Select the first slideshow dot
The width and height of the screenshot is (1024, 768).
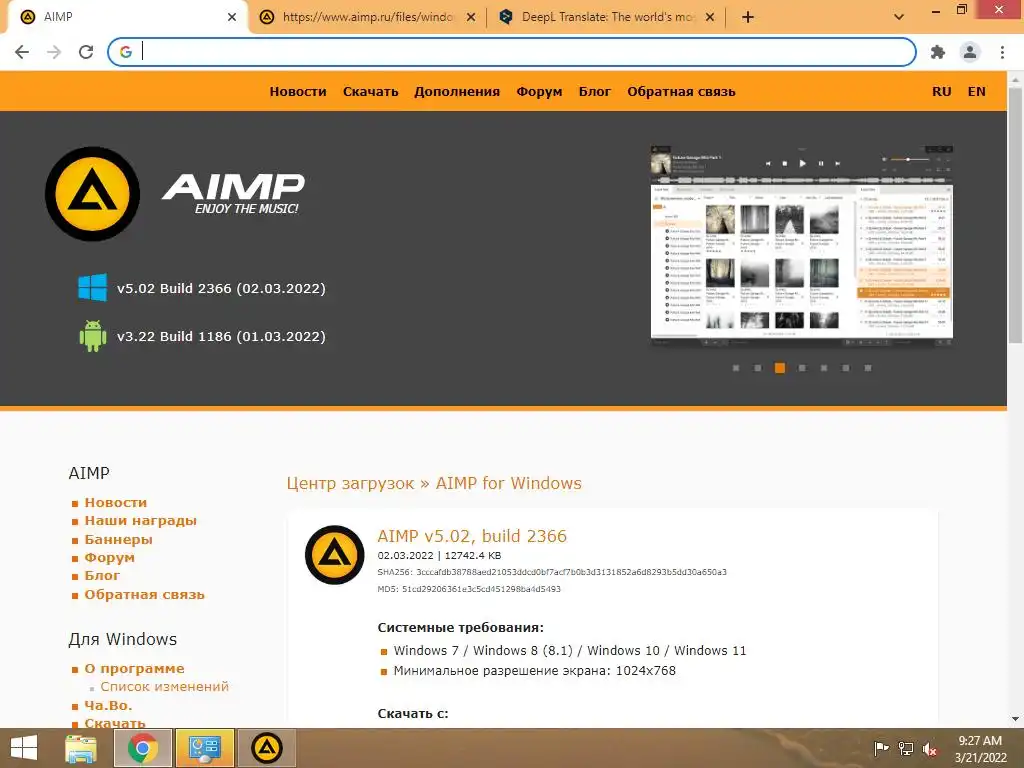point(736,368)
